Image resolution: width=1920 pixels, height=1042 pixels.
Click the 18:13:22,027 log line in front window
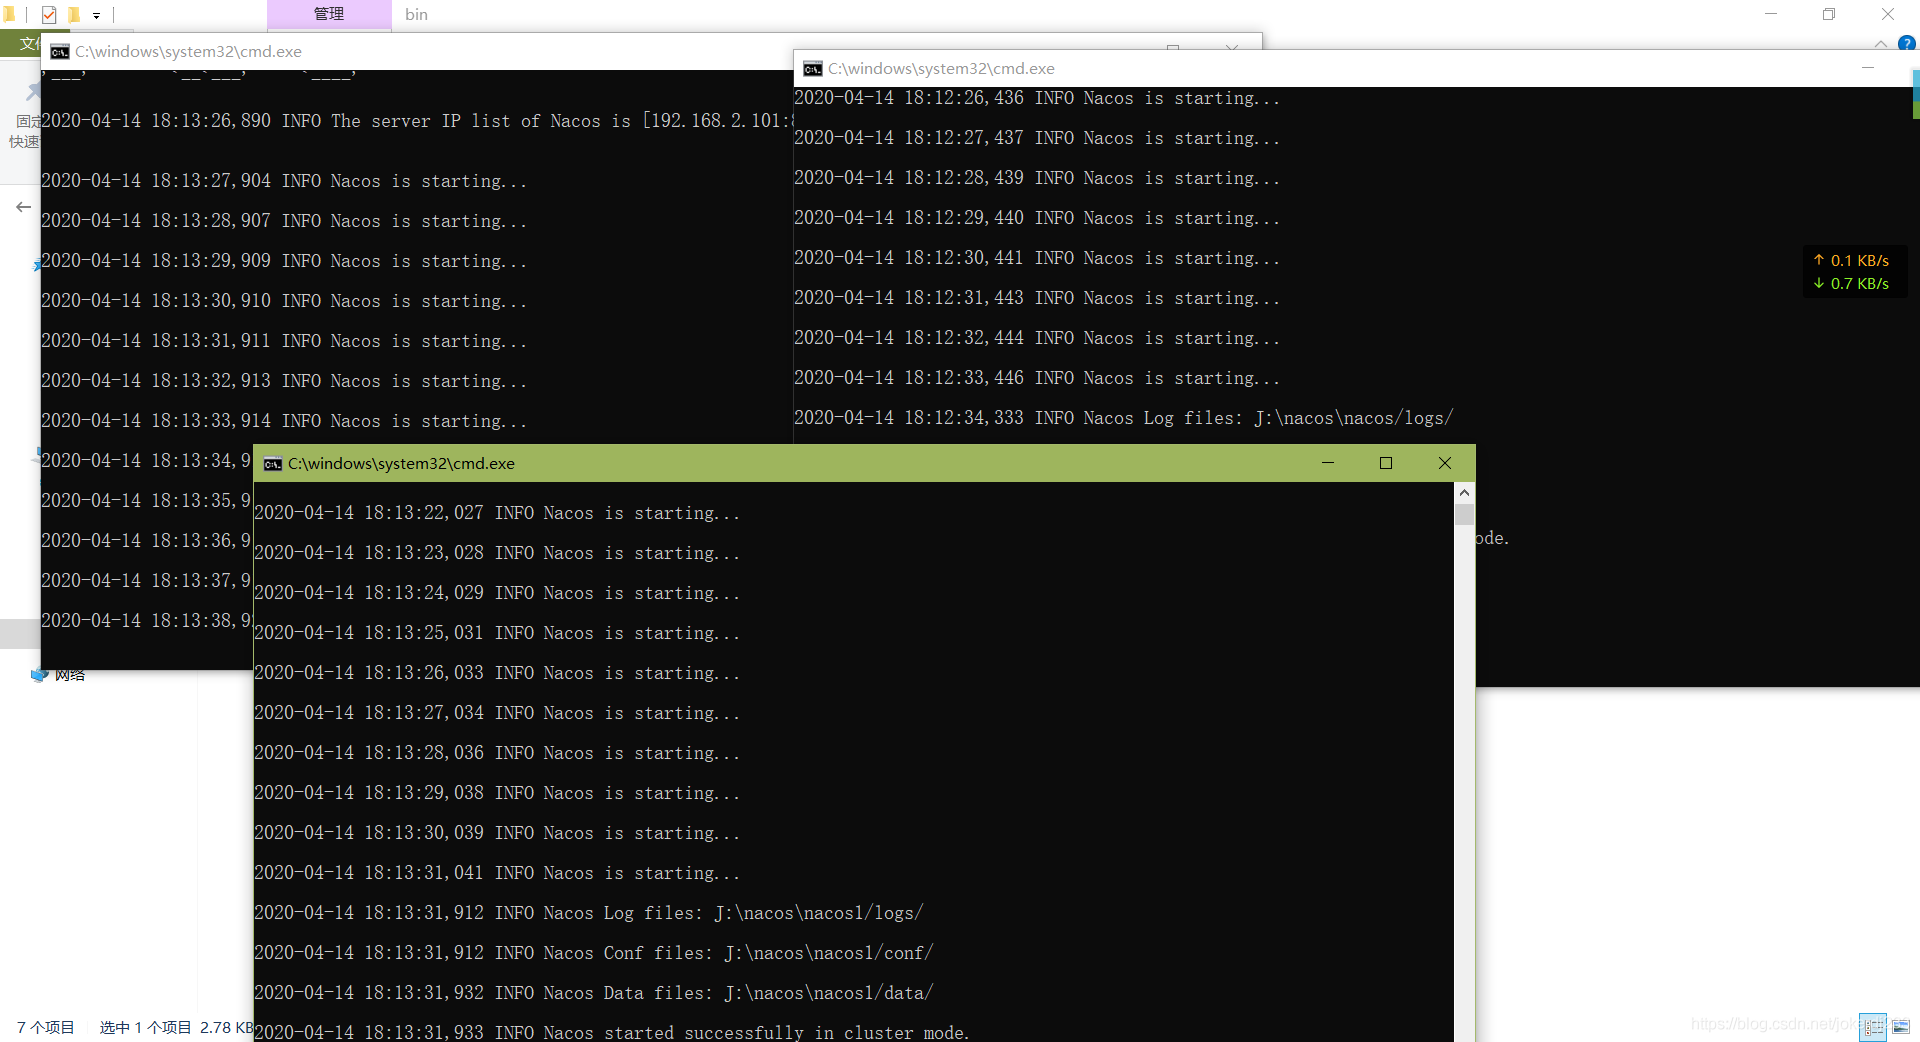497,513
